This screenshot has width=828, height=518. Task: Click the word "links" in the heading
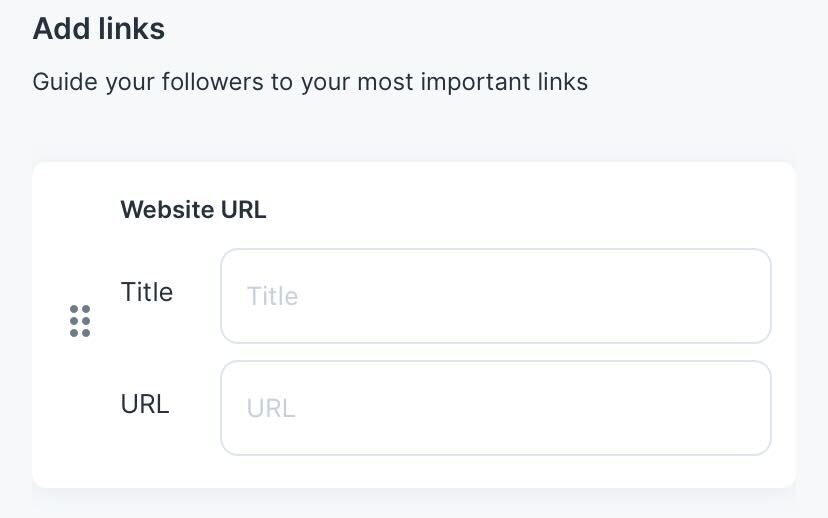pos(132,29)
